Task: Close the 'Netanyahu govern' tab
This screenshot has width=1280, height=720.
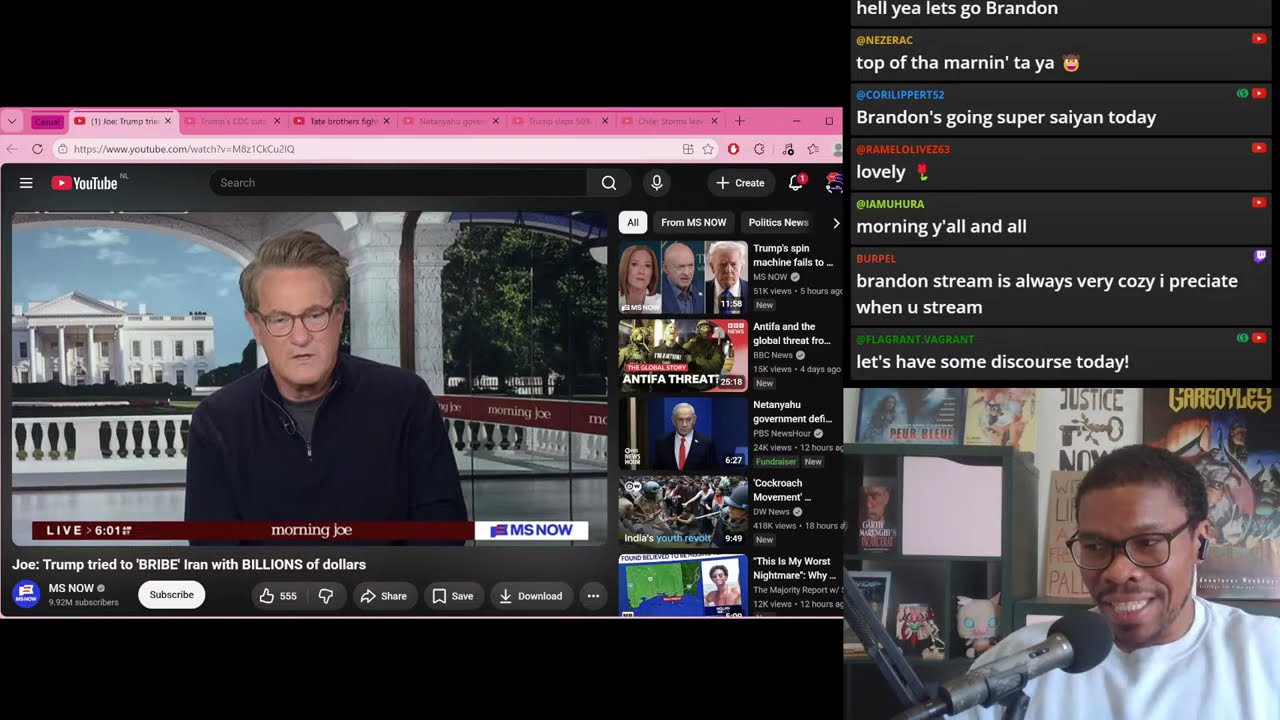Action: coord(496,121)
